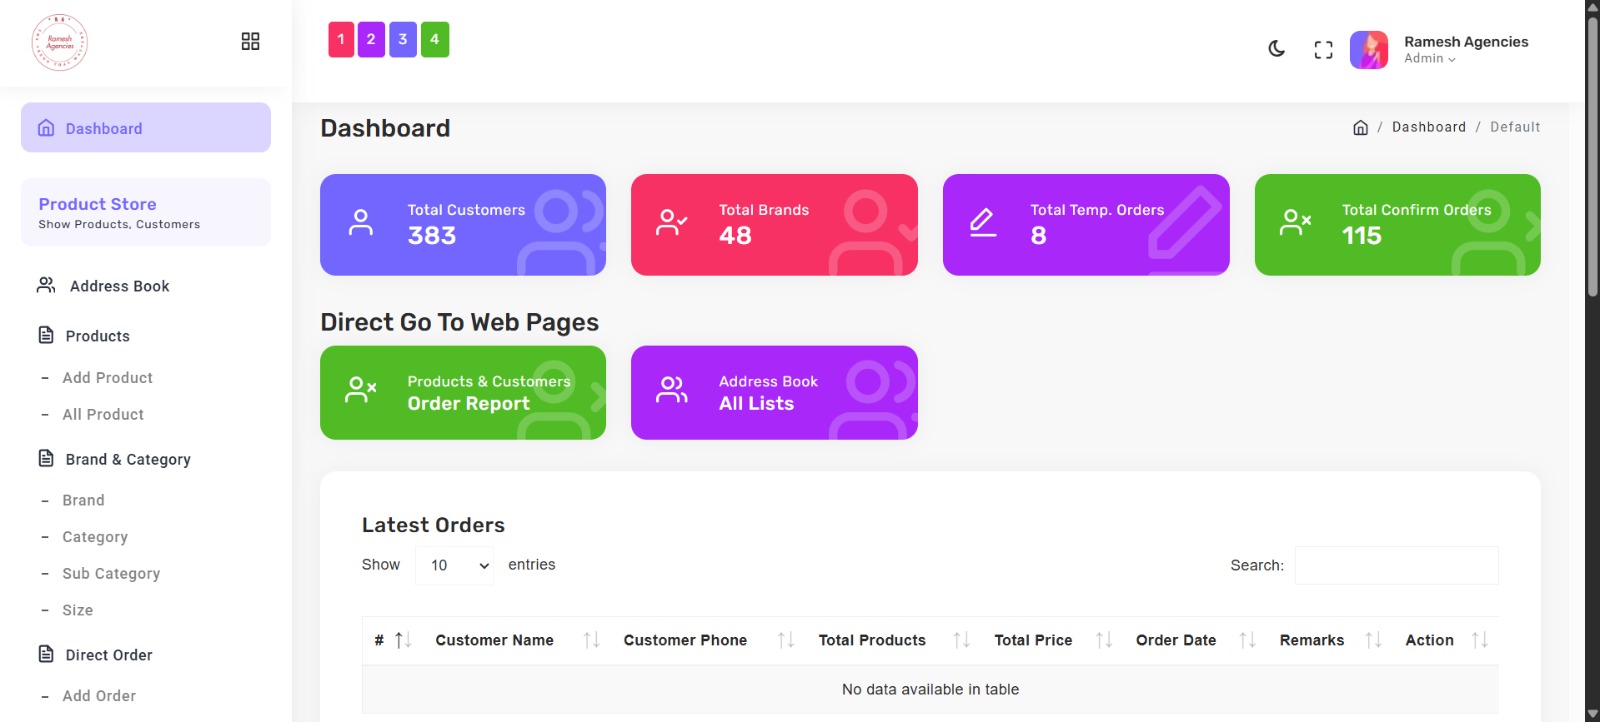
Task: Click the purple number 2 shortcut
Action: (371, 40)
